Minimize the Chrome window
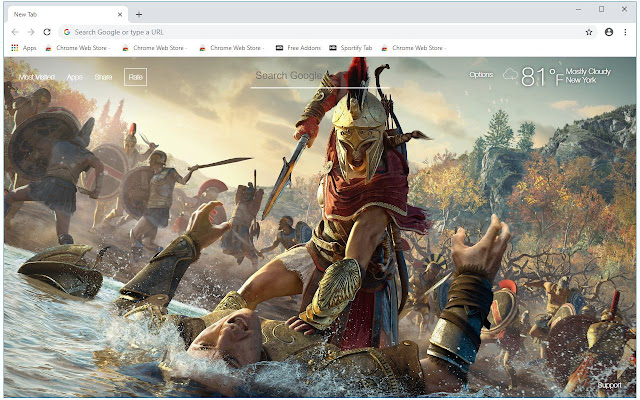 pos(578,9)
